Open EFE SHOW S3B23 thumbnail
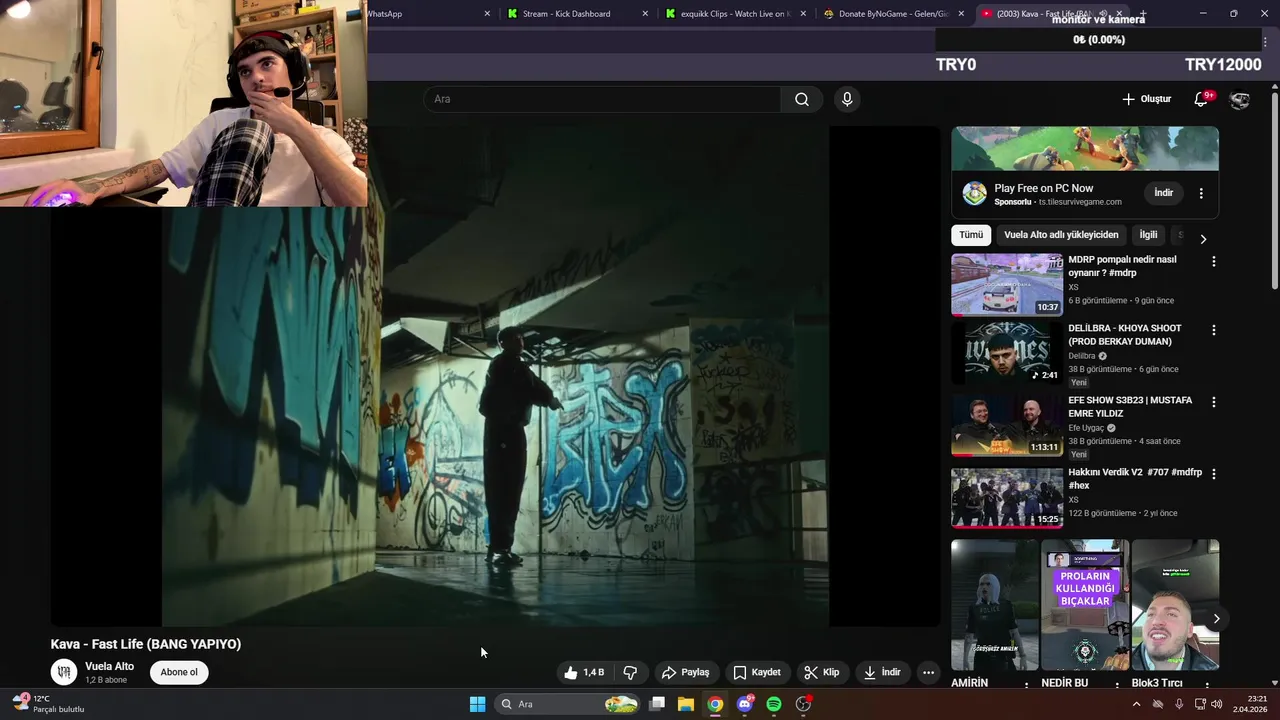The width and height of the screenshot is (1280, 720). pos(1007,425)
